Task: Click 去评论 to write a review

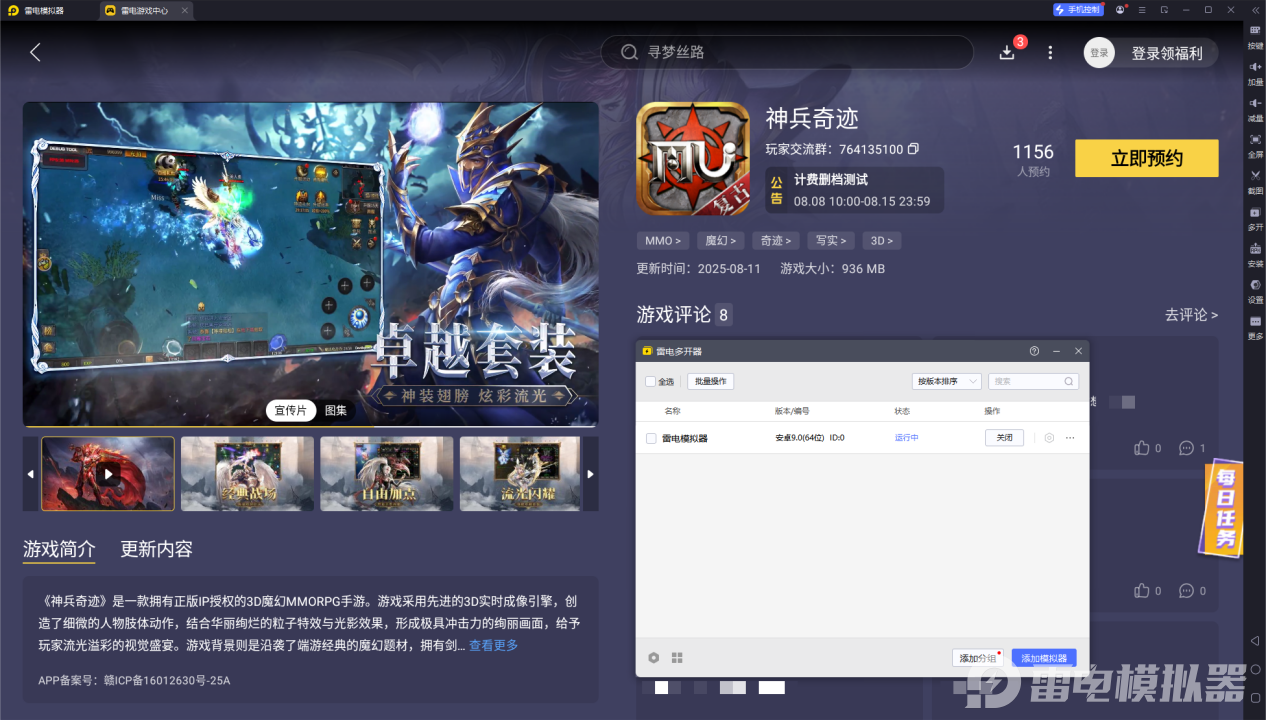Action: 1191,315
